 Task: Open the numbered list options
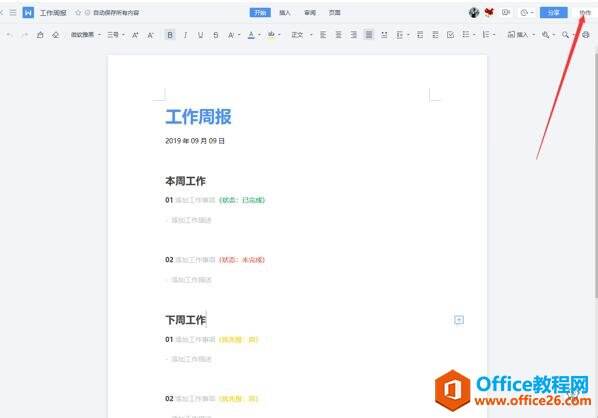click(489, 35)
